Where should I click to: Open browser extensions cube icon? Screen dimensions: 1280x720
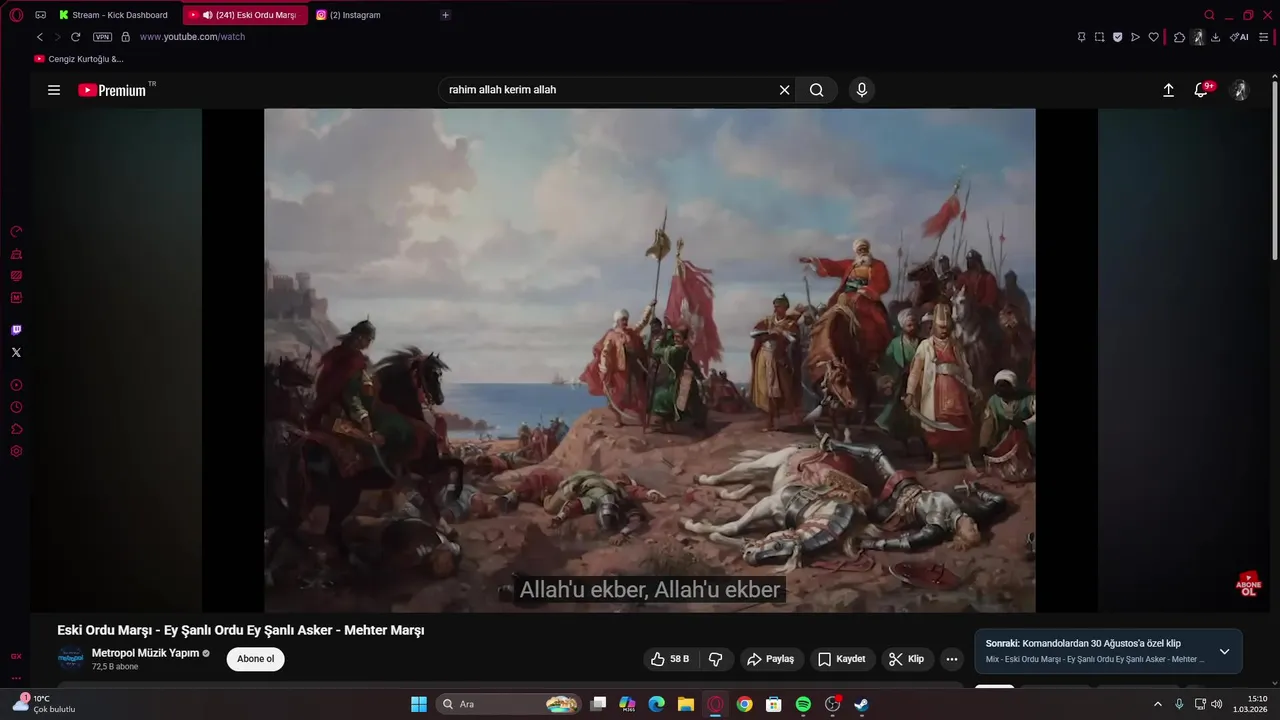tap(1179, 37)
